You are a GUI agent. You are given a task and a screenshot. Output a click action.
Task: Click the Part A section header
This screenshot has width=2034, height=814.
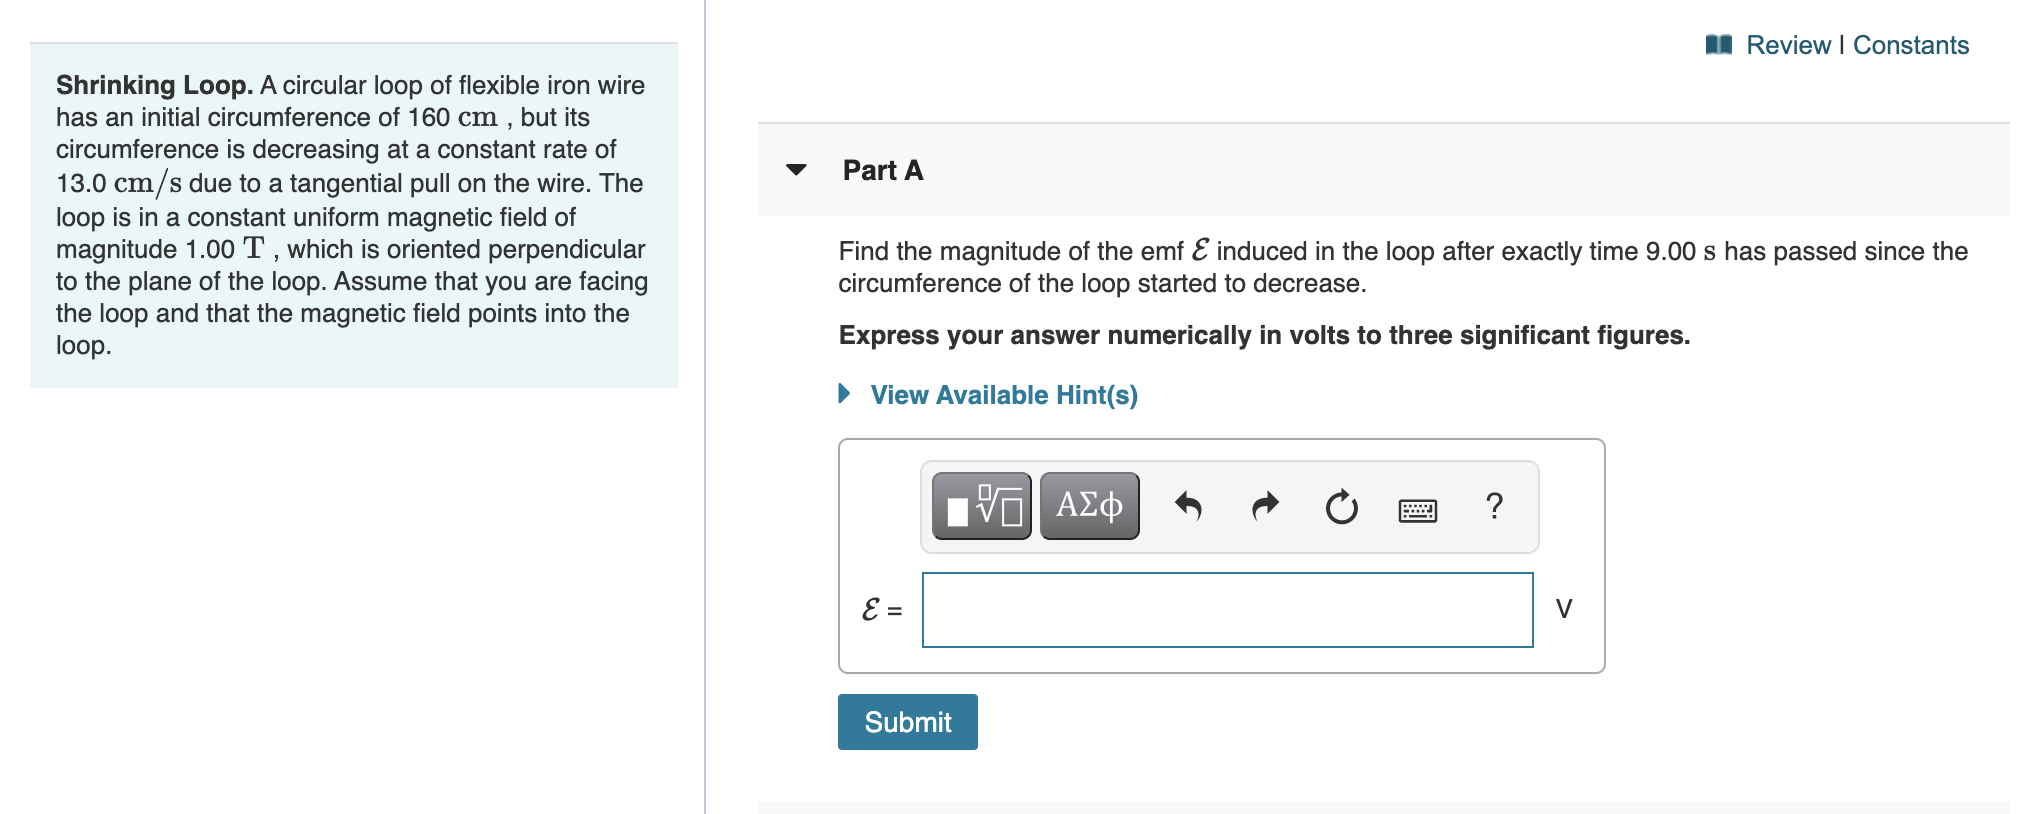(x=883, y=170)
